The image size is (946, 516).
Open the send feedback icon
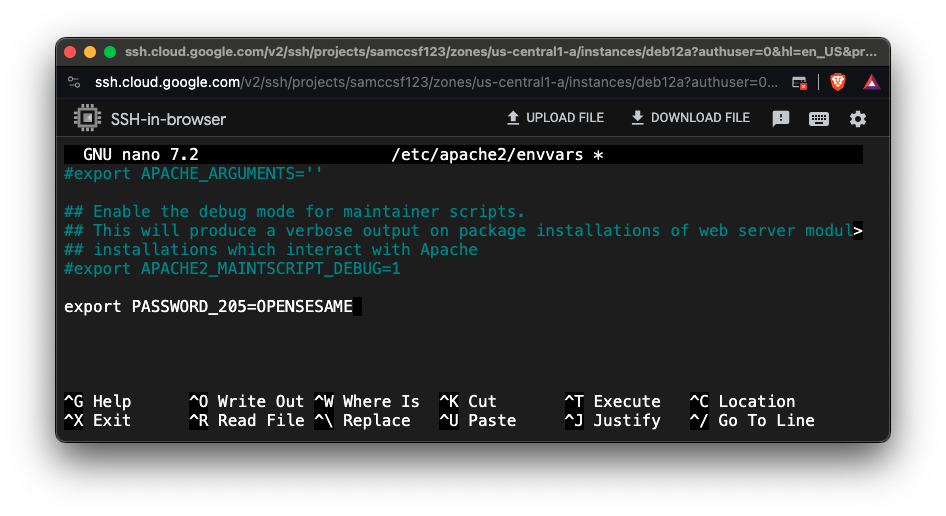pyautogui.click(x=781, y=119)
